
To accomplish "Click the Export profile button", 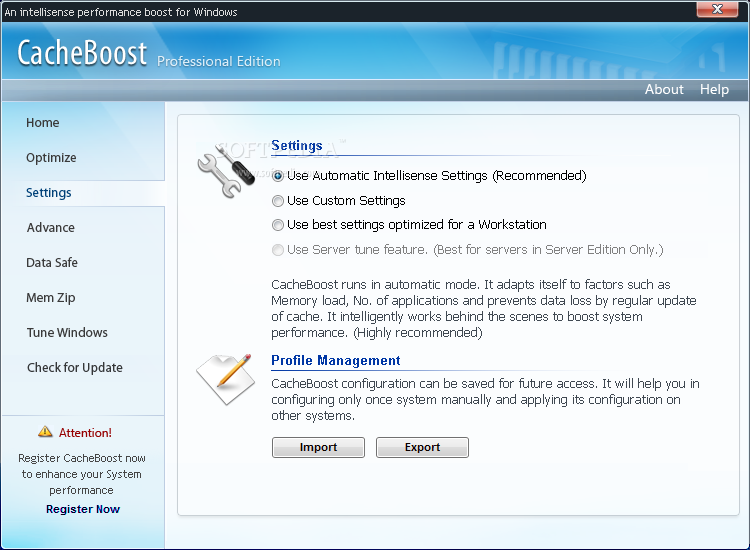I will [x=422, y=447].
